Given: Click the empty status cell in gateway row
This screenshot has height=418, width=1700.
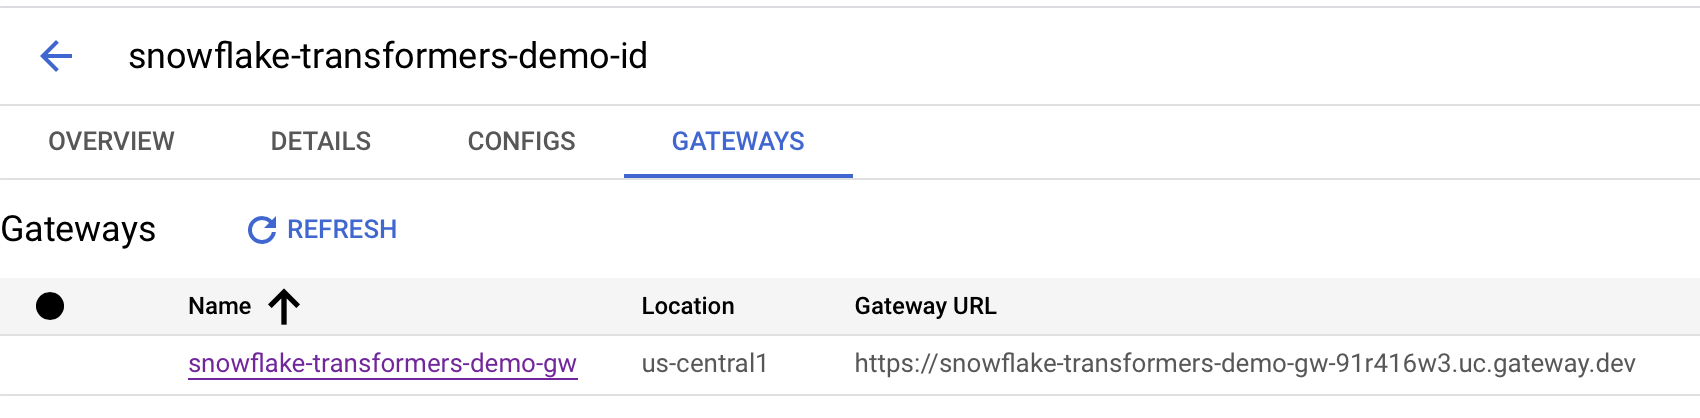Looking at the screenshot, I should coord(50,363).
